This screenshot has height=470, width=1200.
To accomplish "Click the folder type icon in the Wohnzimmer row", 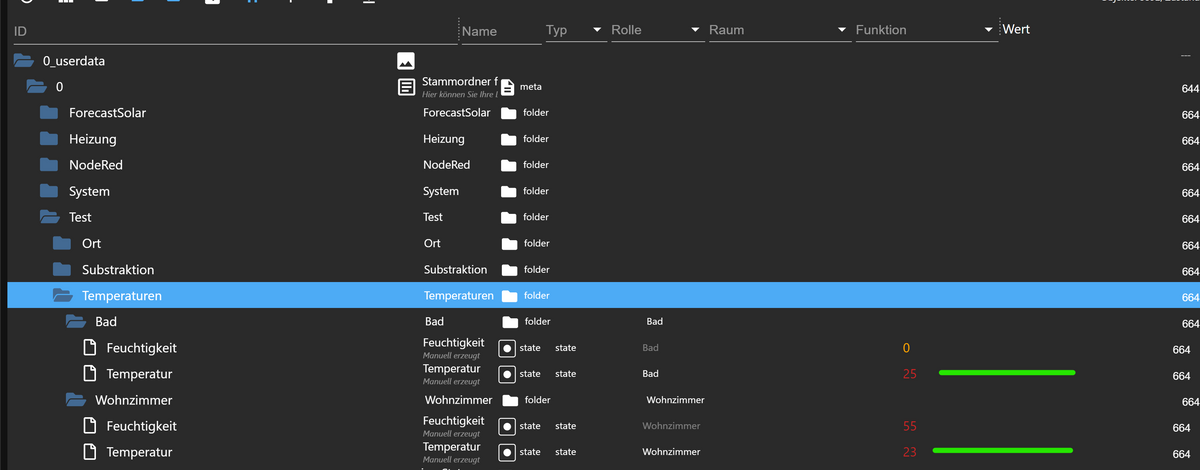I will click(510, 400).
